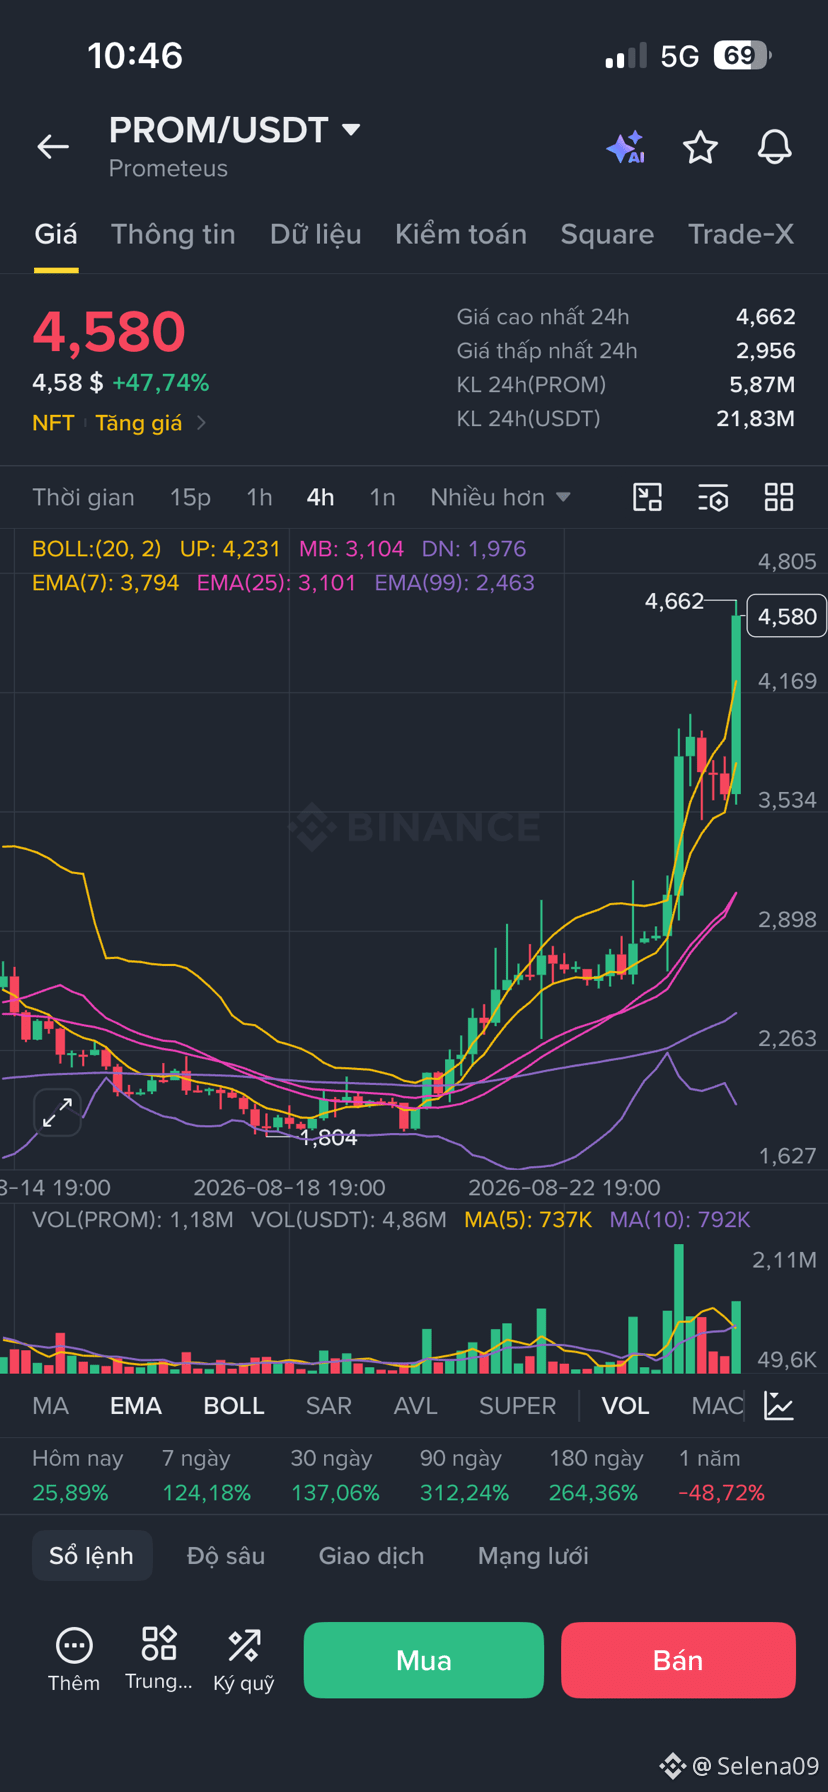Viewport: 828px width, 1792px height.
Task: Tap the NFT category tag
Action: 53,423
